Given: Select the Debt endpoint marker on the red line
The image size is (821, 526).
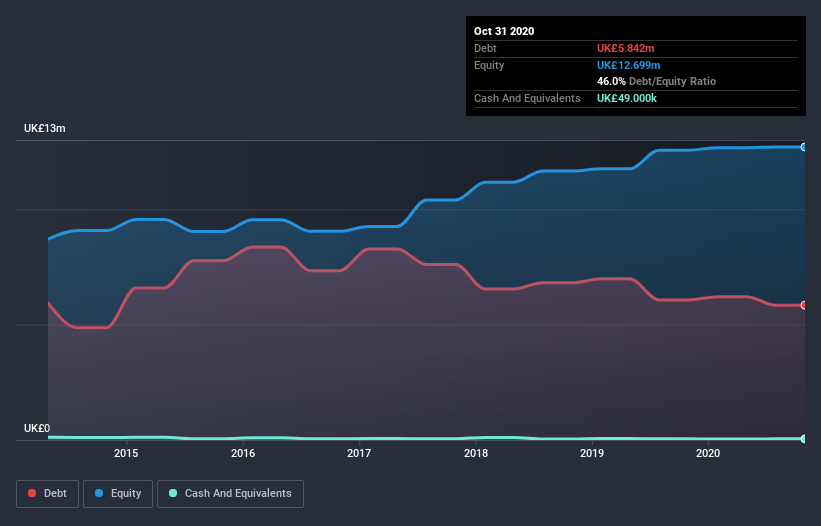Looking at the screenshot, I should 804,305.
